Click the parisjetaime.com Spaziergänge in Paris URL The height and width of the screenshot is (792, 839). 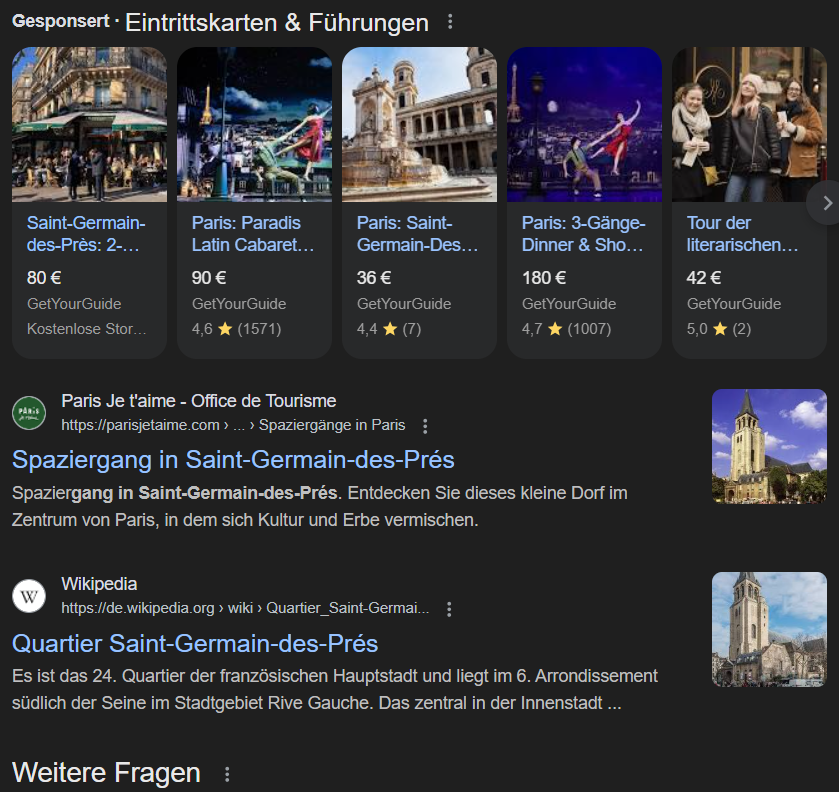click(x=233, y=425)
